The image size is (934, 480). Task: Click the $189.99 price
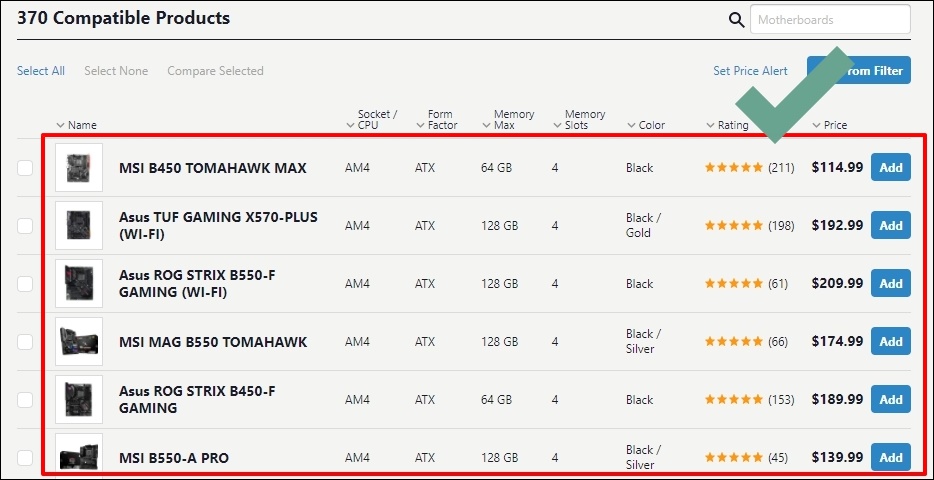click(x=837, y=399)
